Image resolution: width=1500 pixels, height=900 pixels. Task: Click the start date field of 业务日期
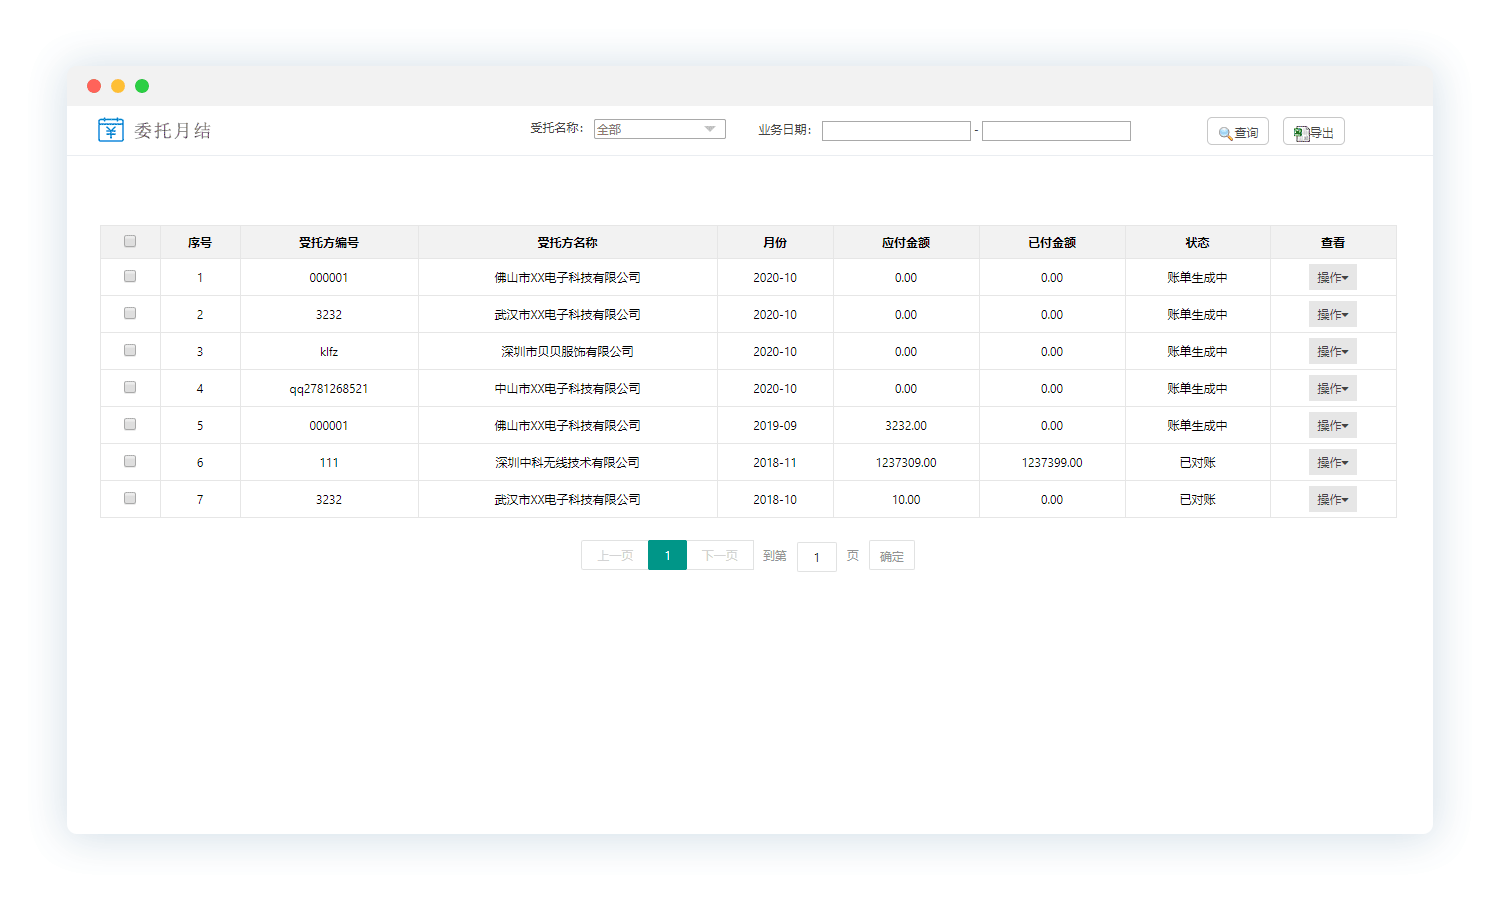pyautogui.click(x=896, y=131)
